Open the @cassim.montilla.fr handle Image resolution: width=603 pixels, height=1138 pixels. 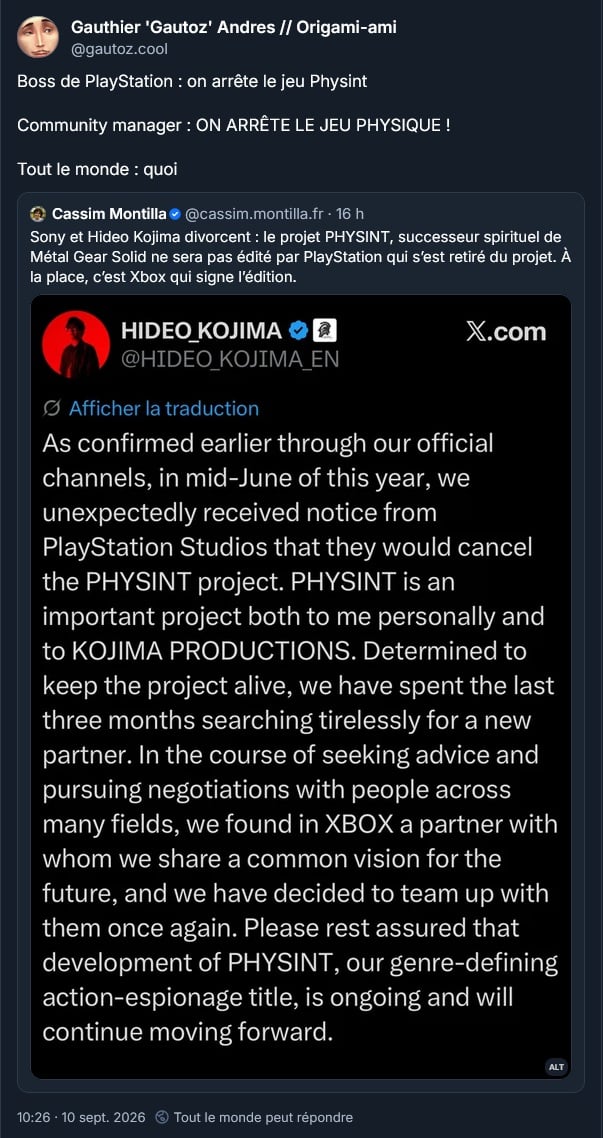tap(253, 213)
